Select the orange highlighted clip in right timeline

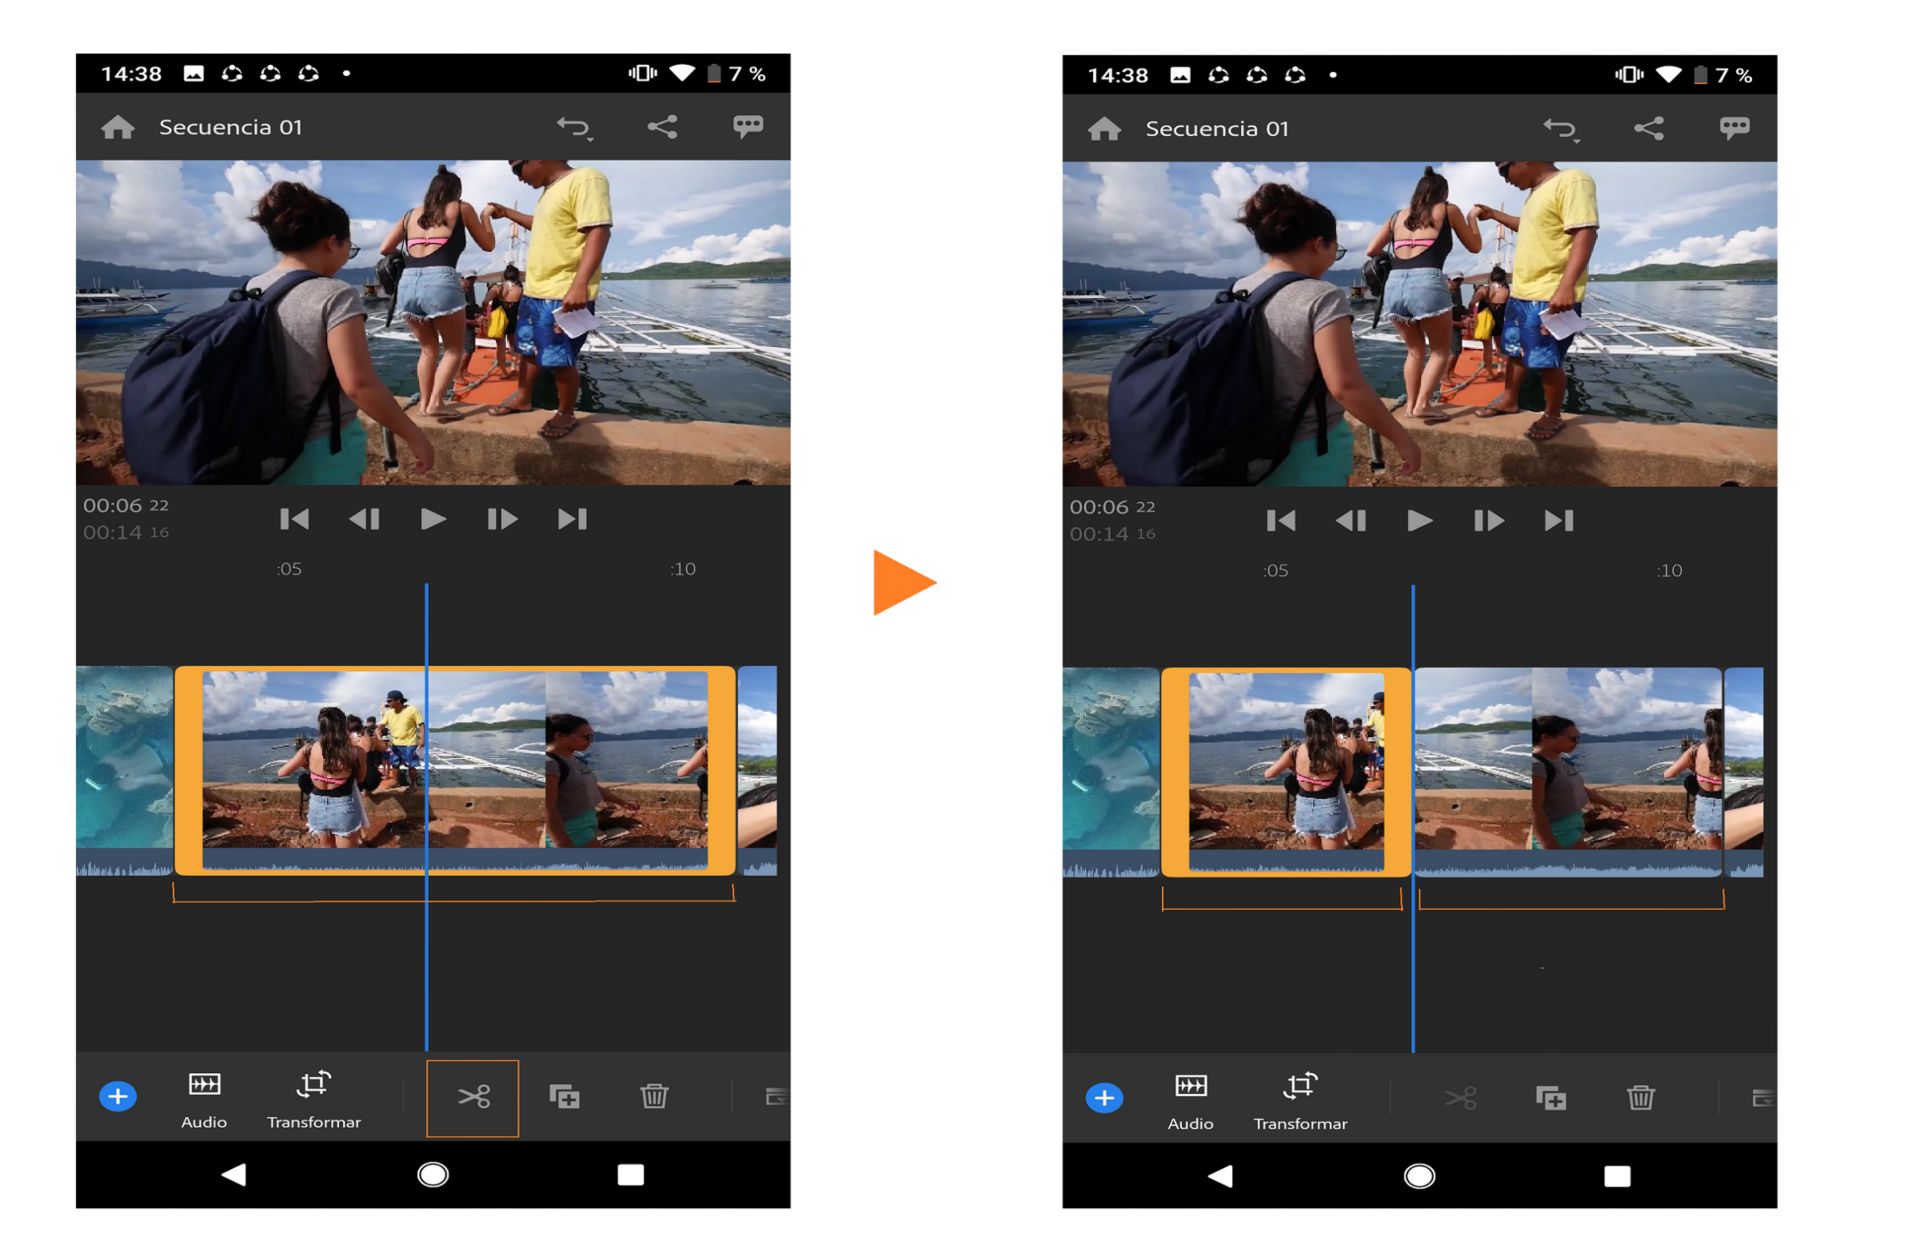1286,771
